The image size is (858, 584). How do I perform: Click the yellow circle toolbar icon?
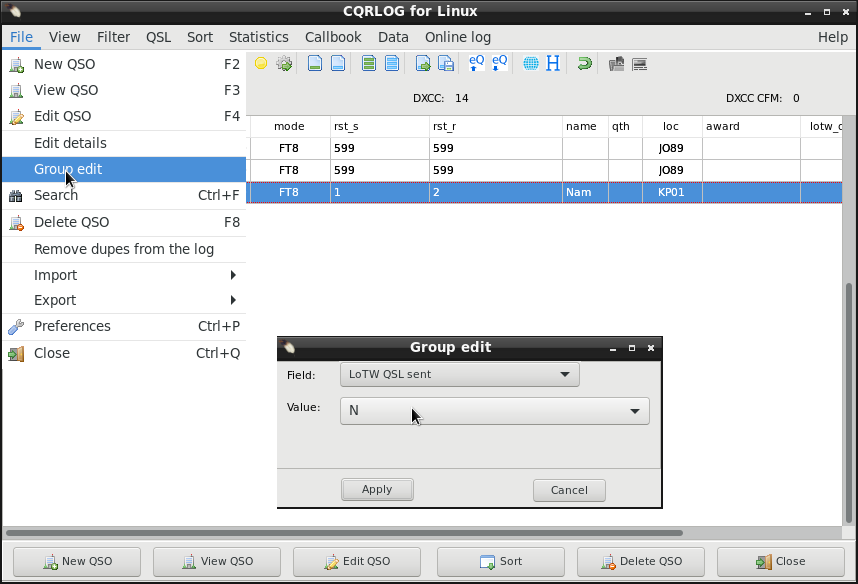pyautogui.click(x=261, y=63)
